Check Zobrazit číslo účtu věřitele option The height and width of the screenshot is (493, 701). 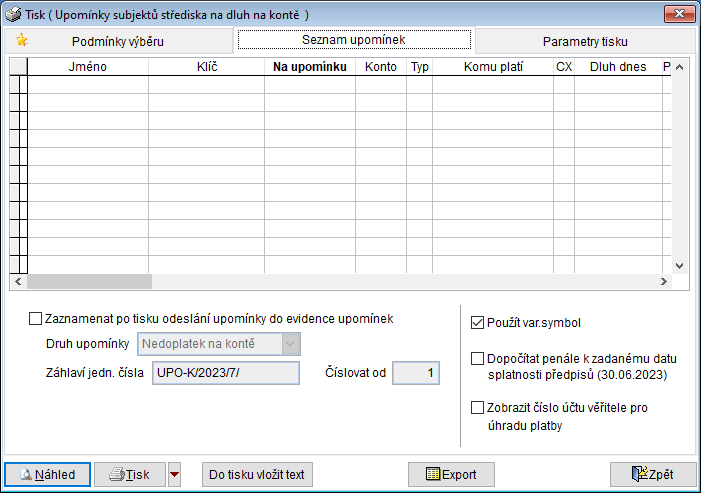477,408
